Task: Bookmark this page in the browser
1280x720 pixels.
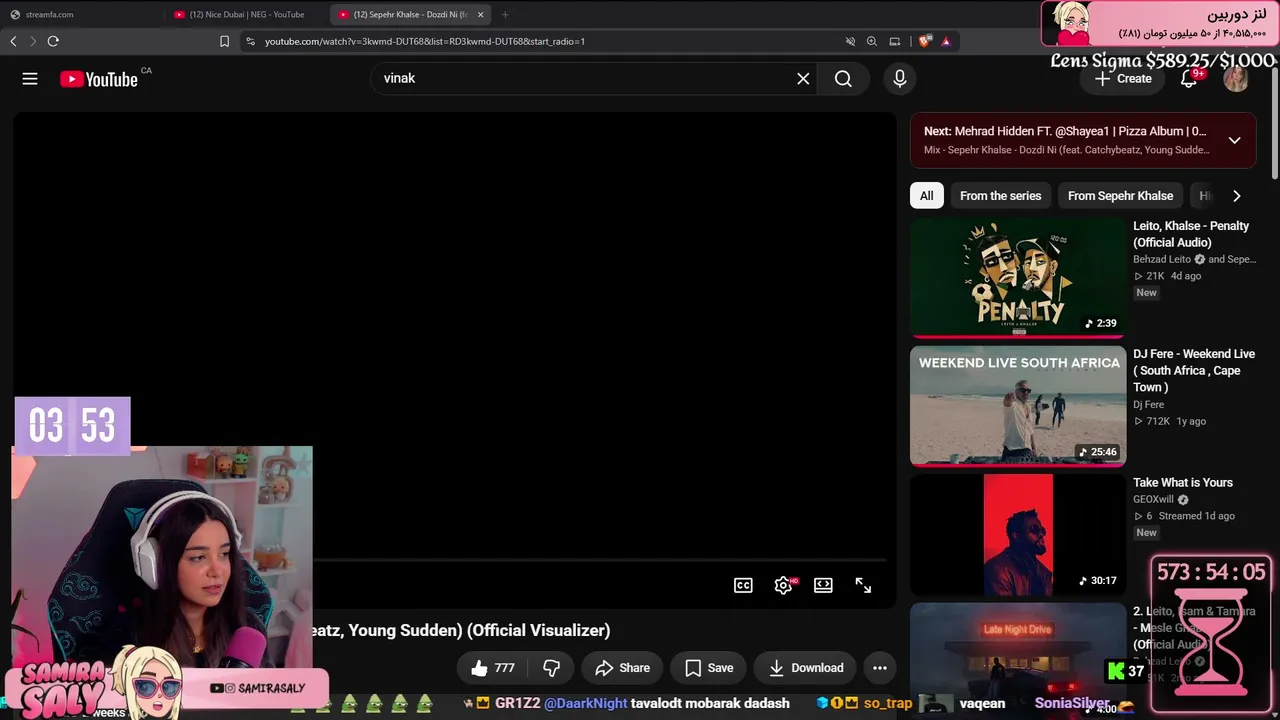Action: (224, 41)
